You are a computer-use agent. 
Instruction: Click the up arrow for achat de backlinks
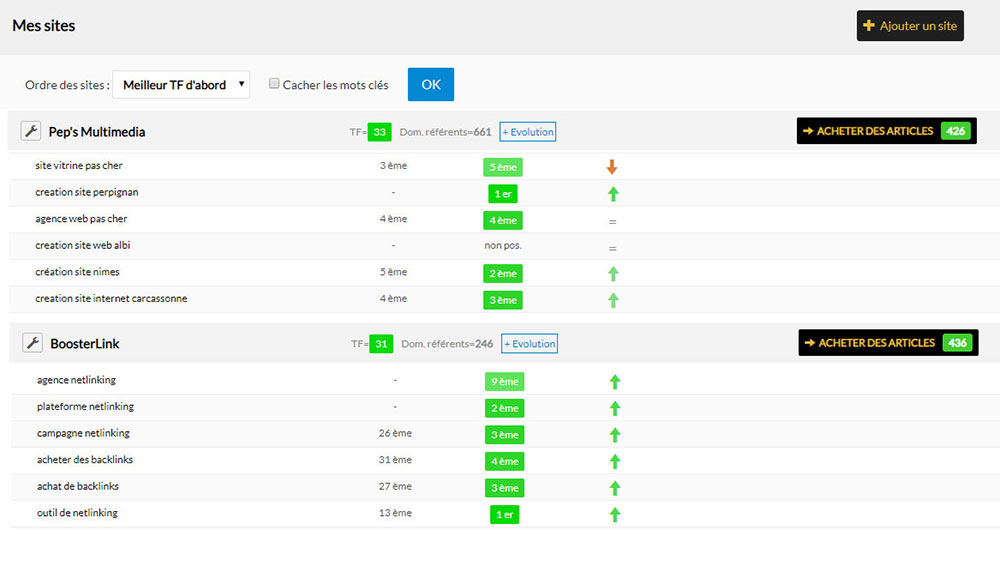(615, 488)
